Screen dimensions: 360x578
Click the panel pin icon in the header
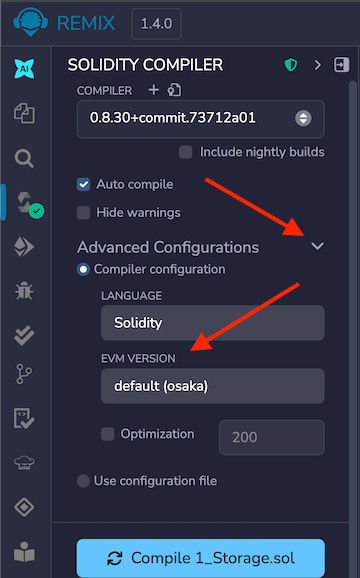341,65
